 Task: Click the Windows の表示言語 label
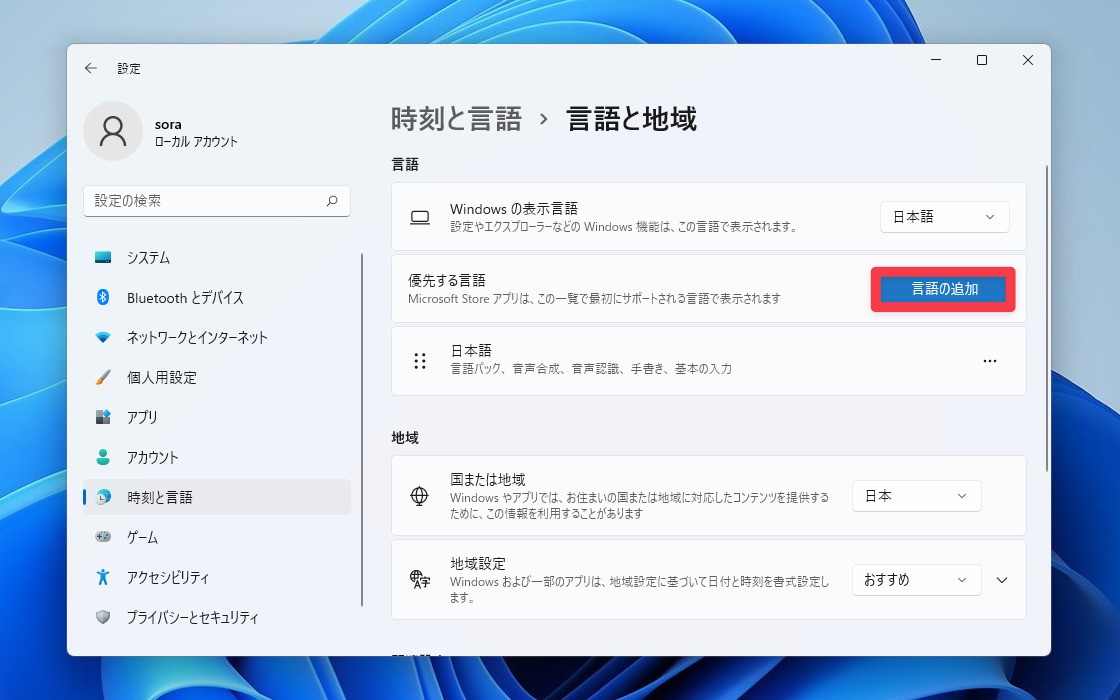click(x=514, y=209)
